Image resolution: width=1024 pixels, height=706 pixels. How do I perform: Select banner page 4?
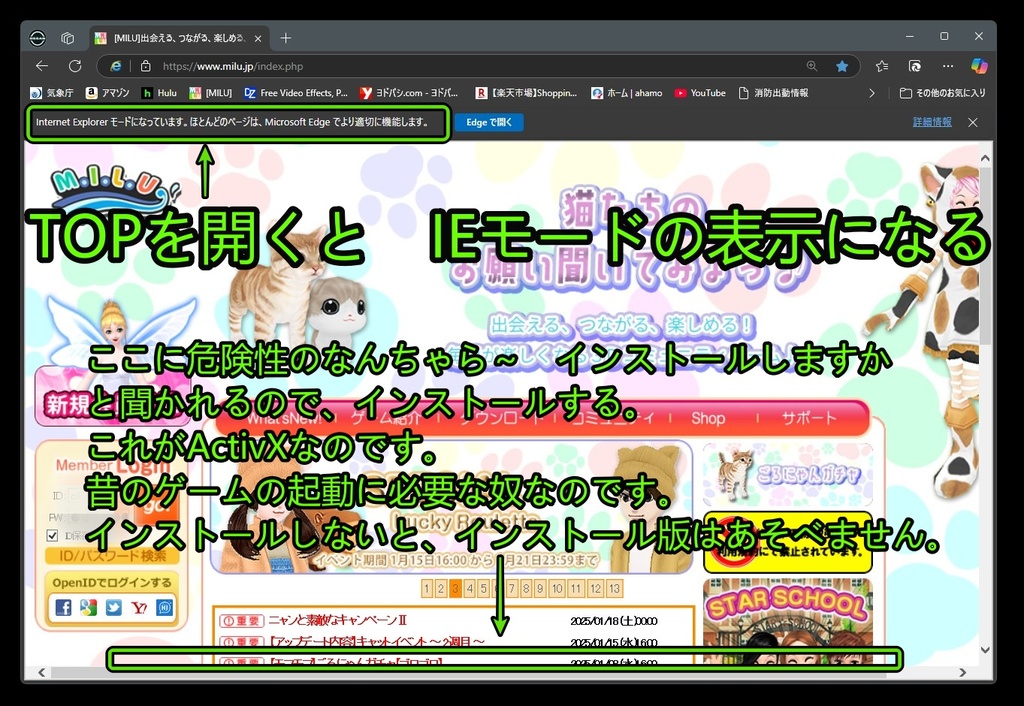point(470,588)
